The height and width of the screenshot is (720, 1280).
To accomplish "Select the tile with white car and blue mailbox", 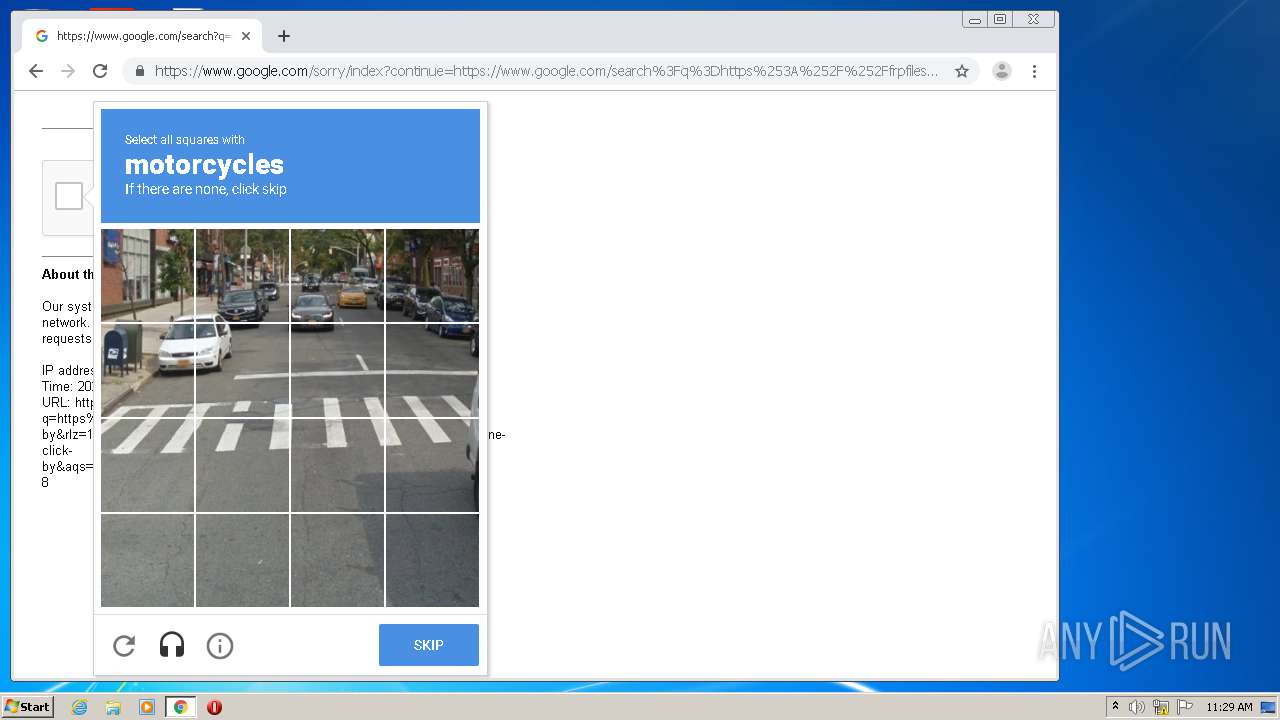I will tap(147, 371).
